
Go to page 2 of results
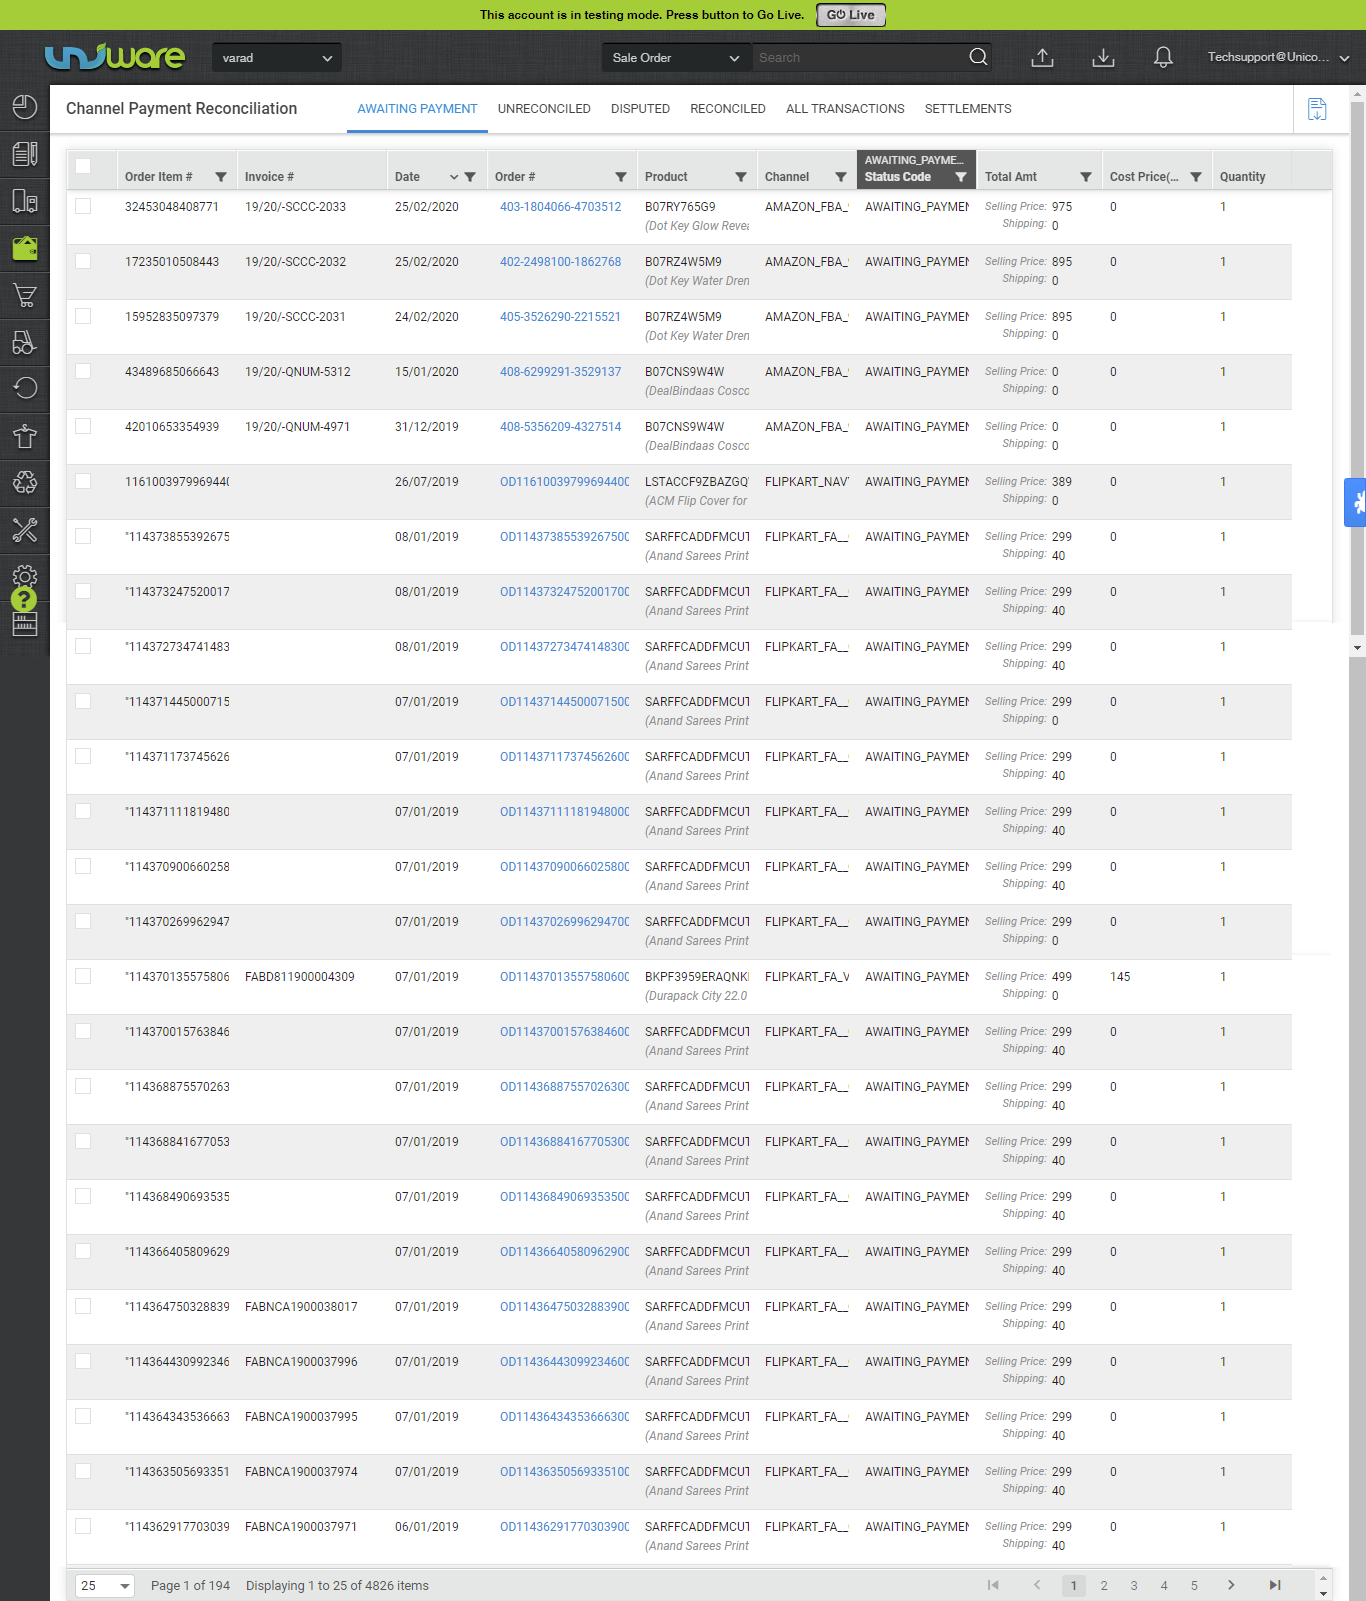[1104, 1585]
